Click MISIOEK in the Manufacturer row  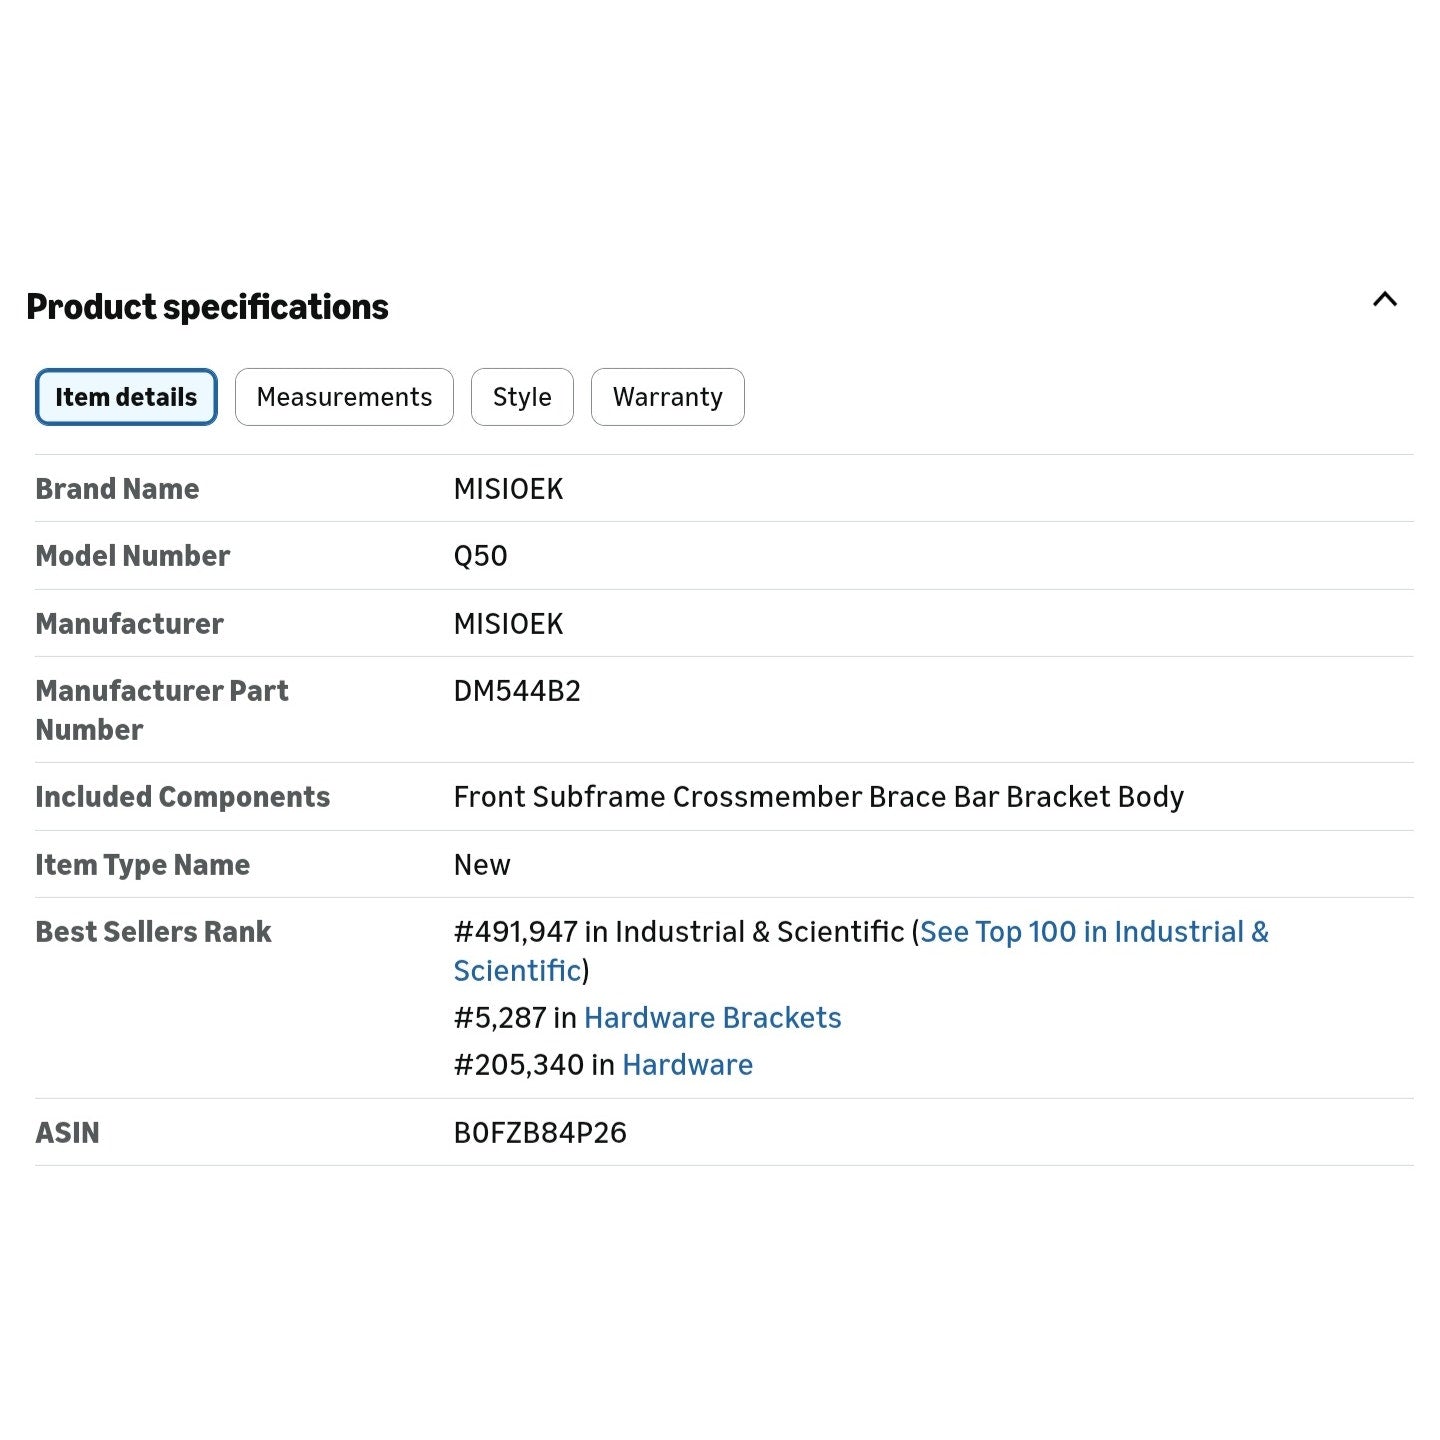509,624
